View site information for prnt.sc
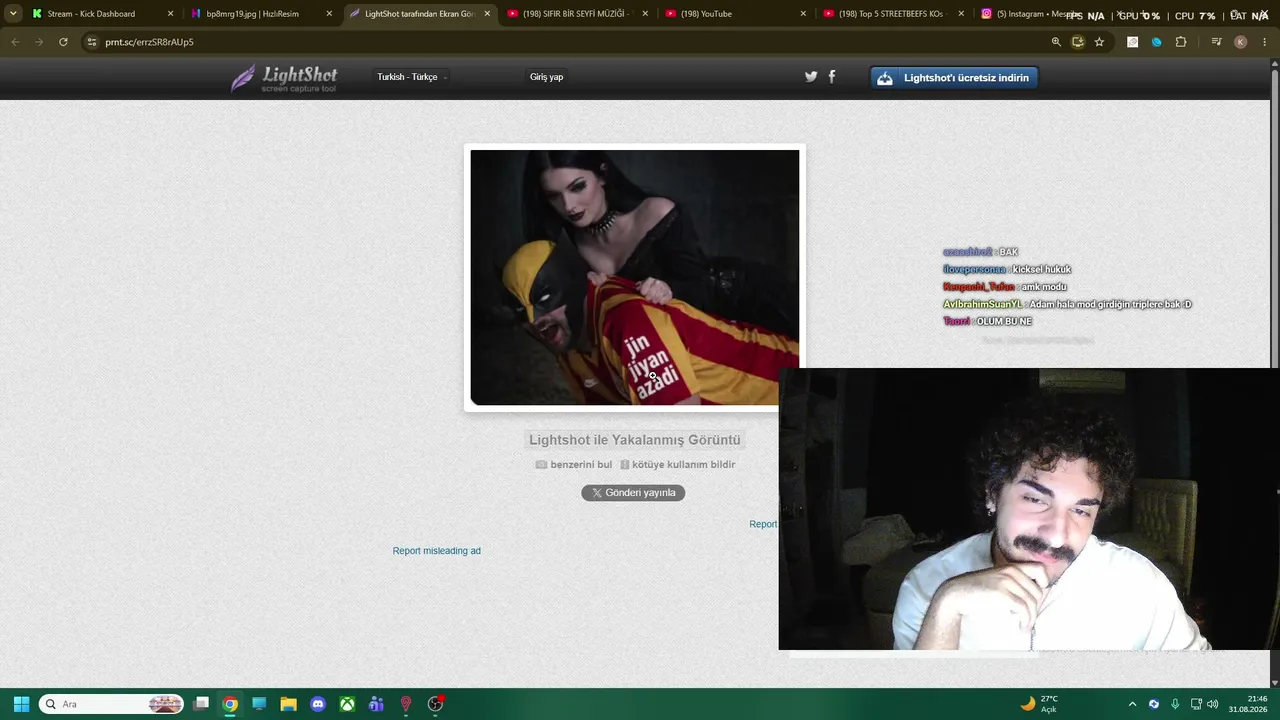Image resolution: width=1280 pixels, height=720 pixels. (x=92, y=42)
